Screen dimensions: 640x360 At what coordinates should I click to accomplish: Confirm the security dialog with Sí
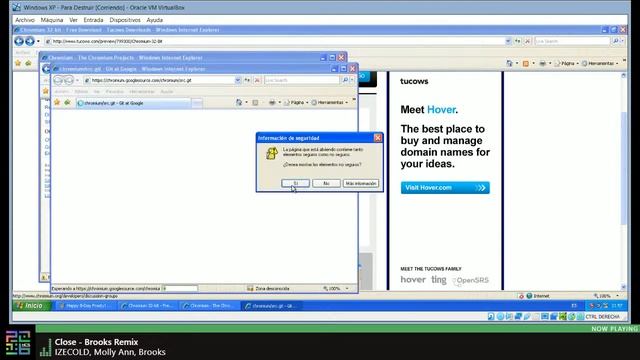tap(296, 183)
